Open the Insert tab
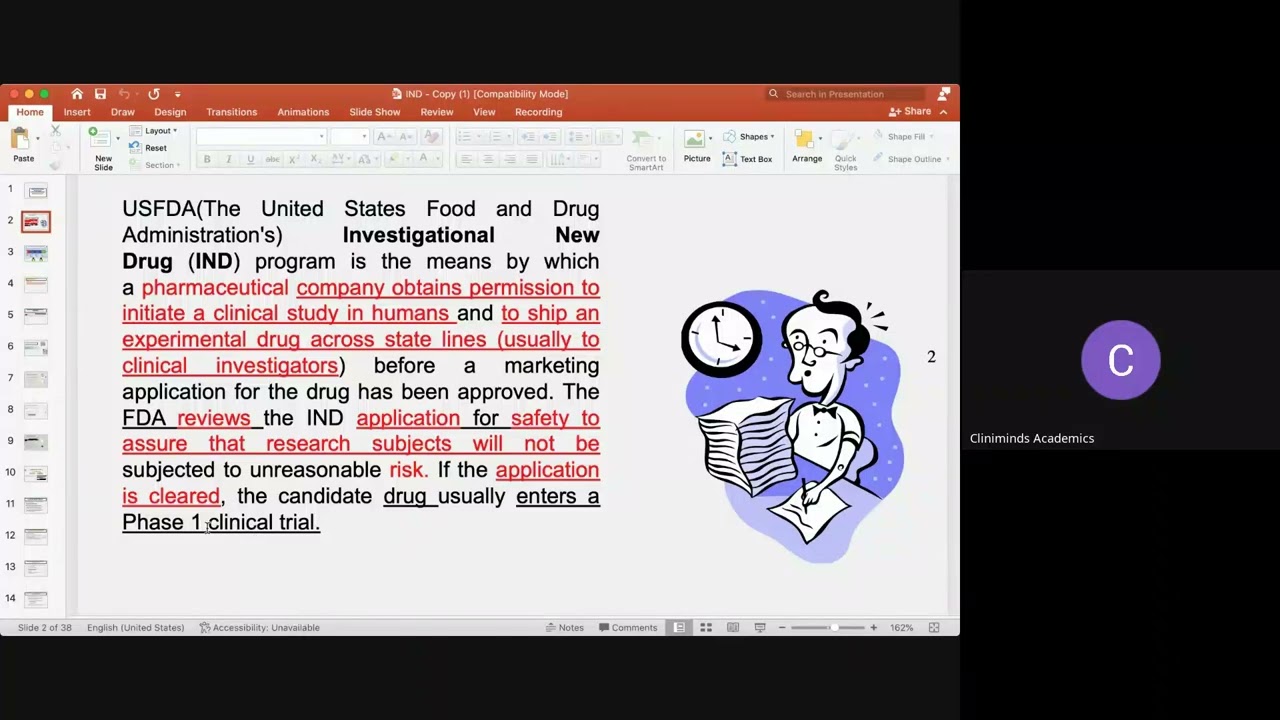Viewport: 1280px width, 720px height. click(77, 112)
